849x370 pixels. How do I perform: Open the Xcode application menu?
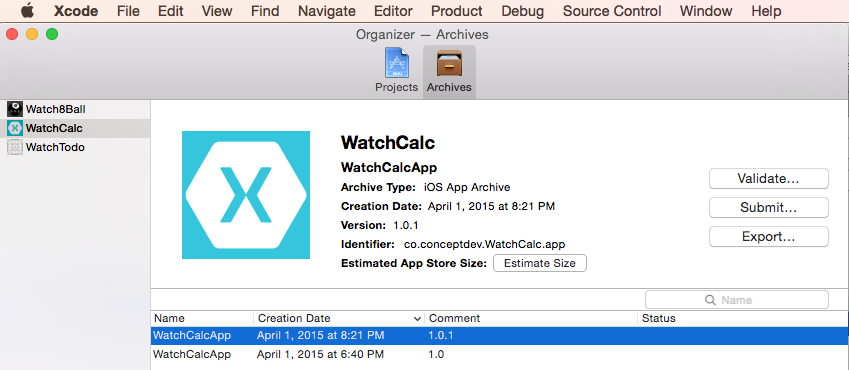(x=74, y=11)
